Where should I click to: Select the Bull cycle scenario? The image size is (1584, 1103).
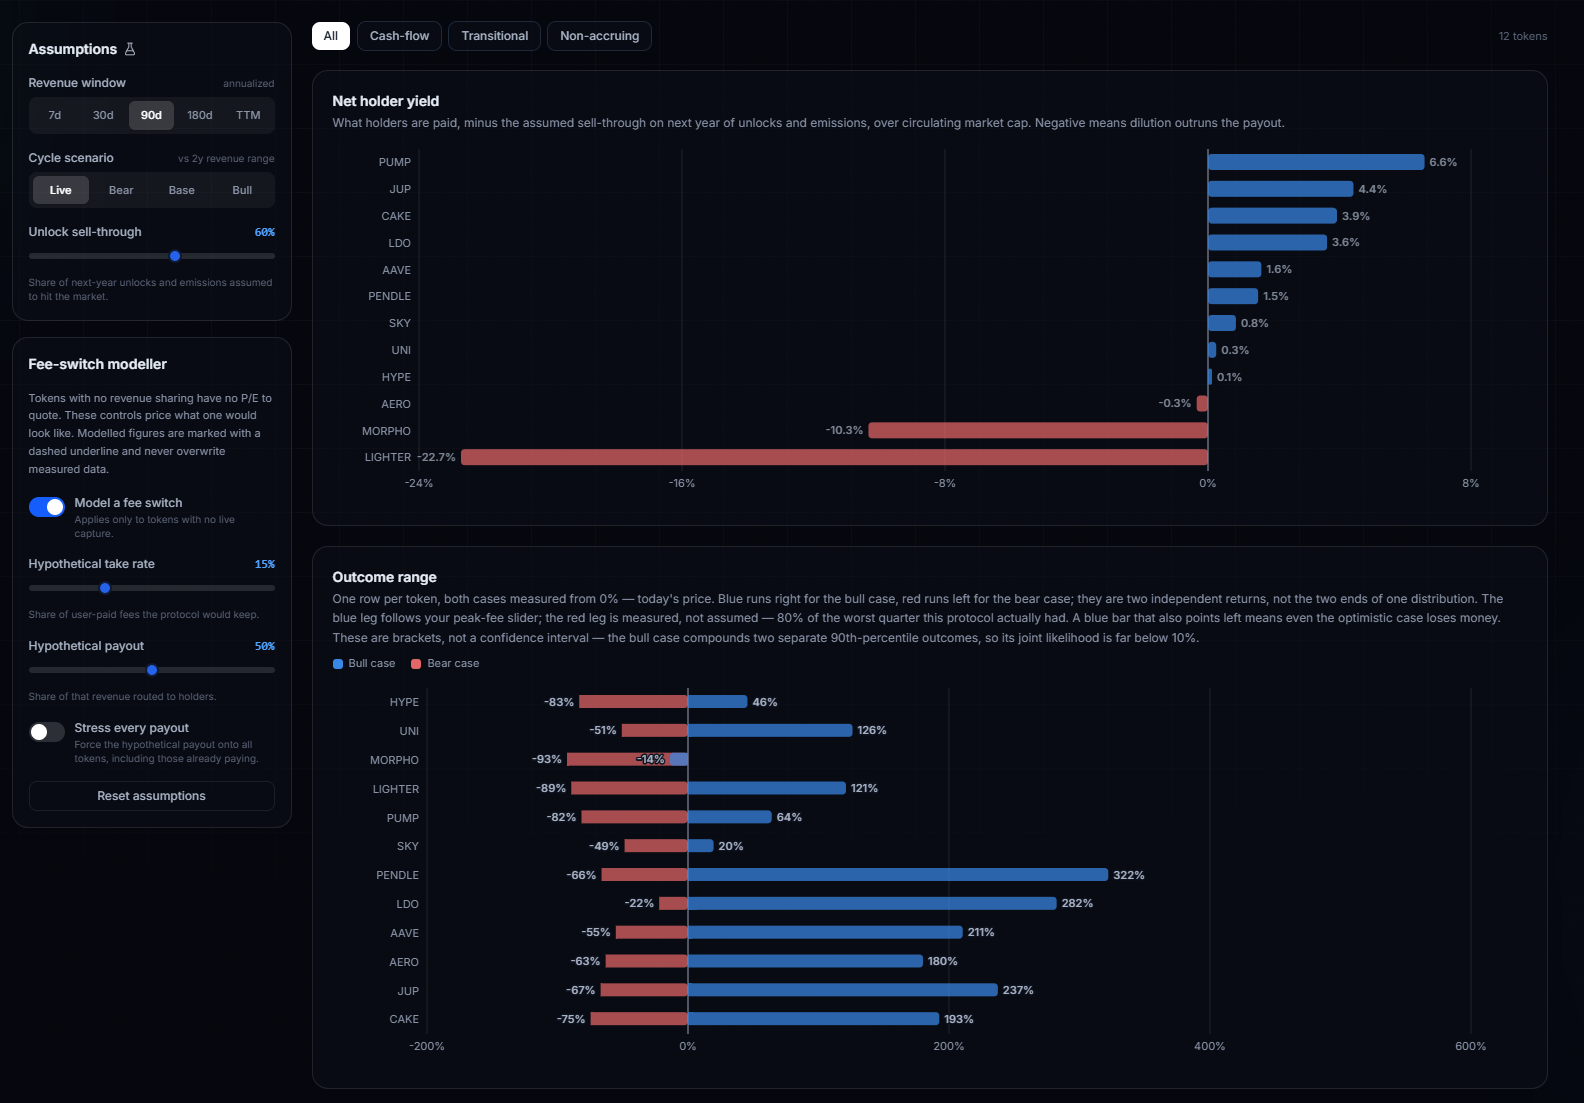pyautogui.click(x=242, y=190)
